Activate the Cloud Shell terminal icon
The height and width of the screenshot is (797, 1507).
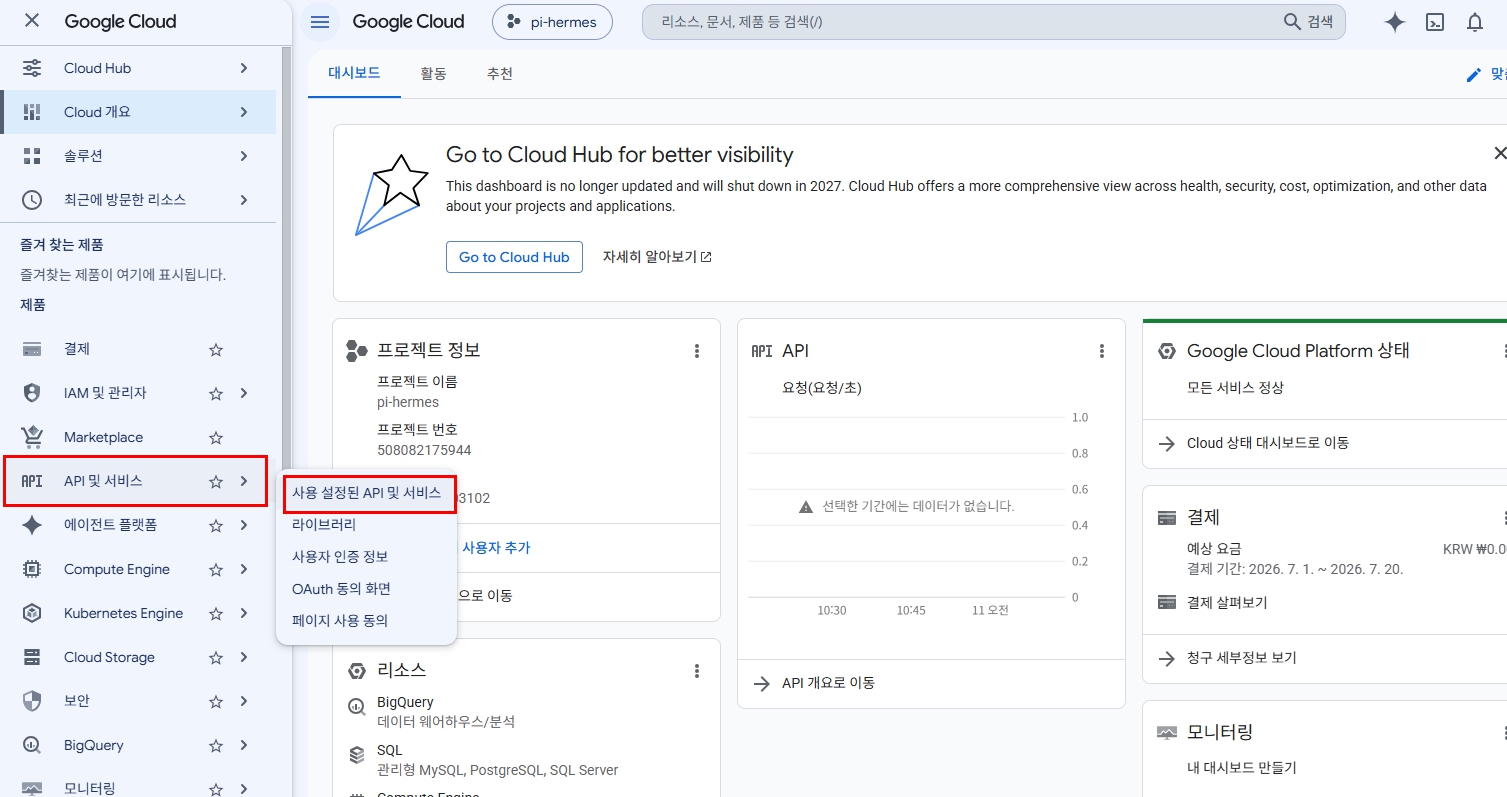pyautogui.click(x=1435, y=22)
